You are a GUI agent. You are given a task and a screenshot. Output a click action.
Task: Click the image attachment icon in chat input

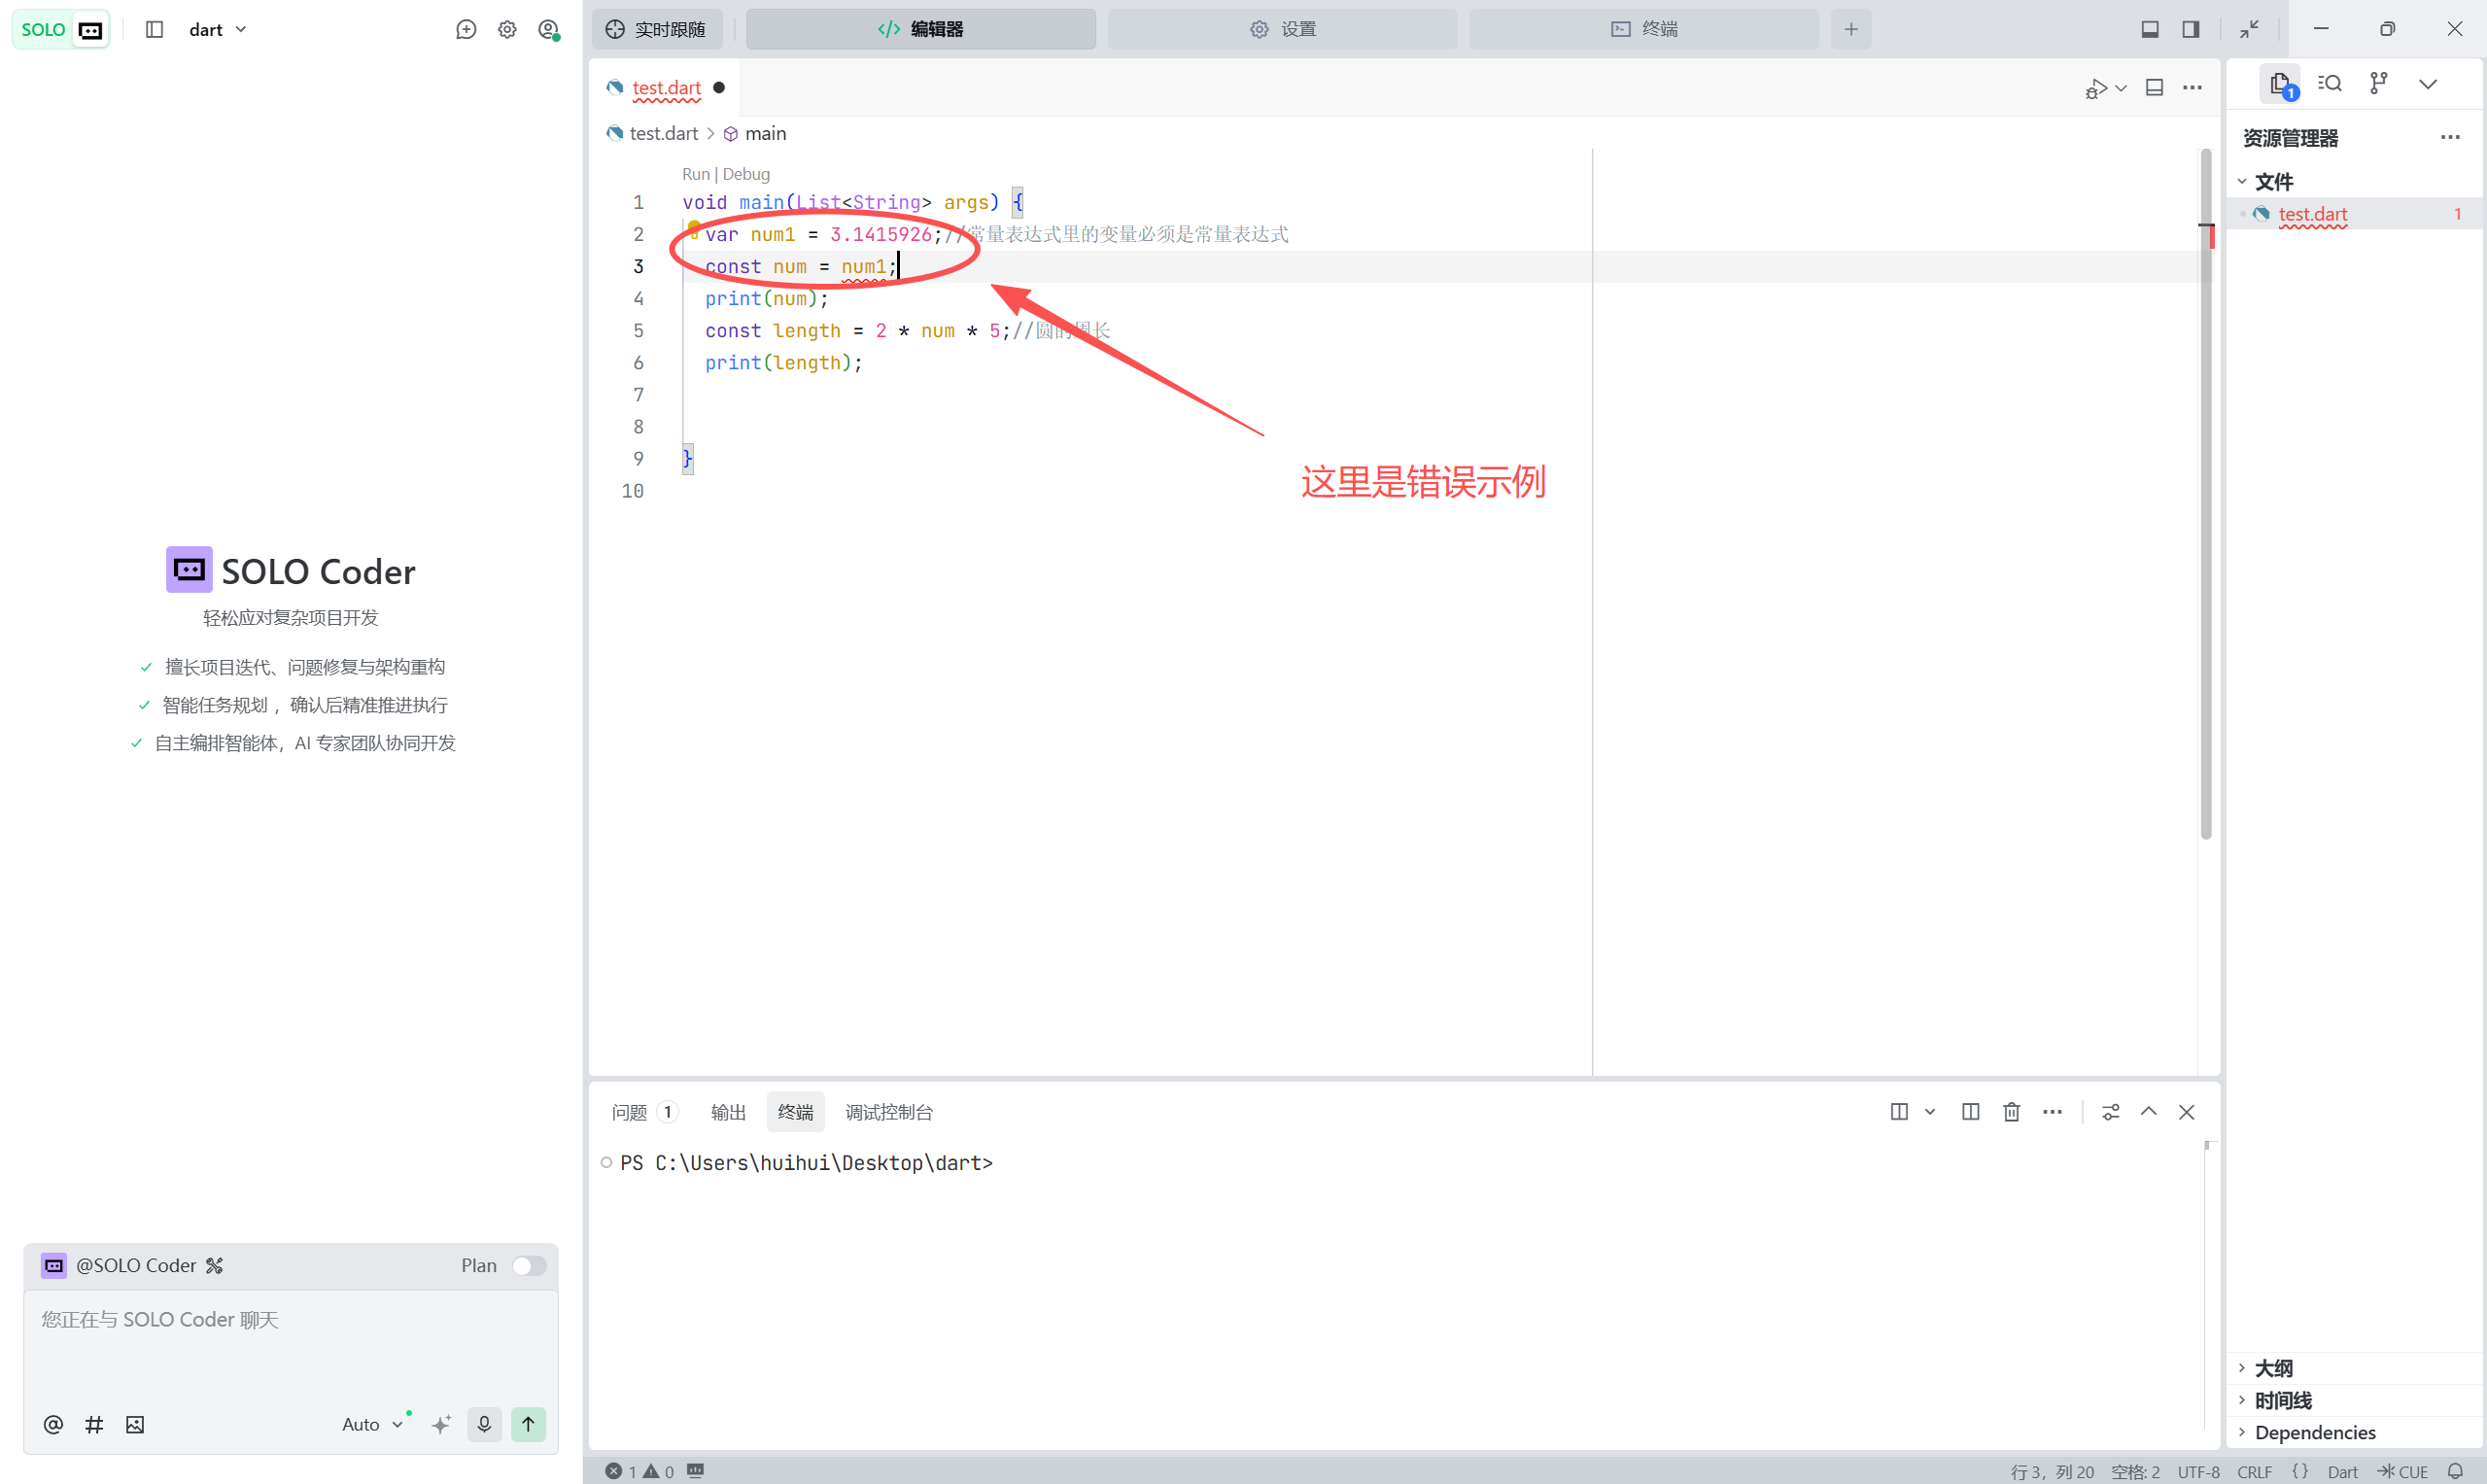click(x=135, y=1424)
